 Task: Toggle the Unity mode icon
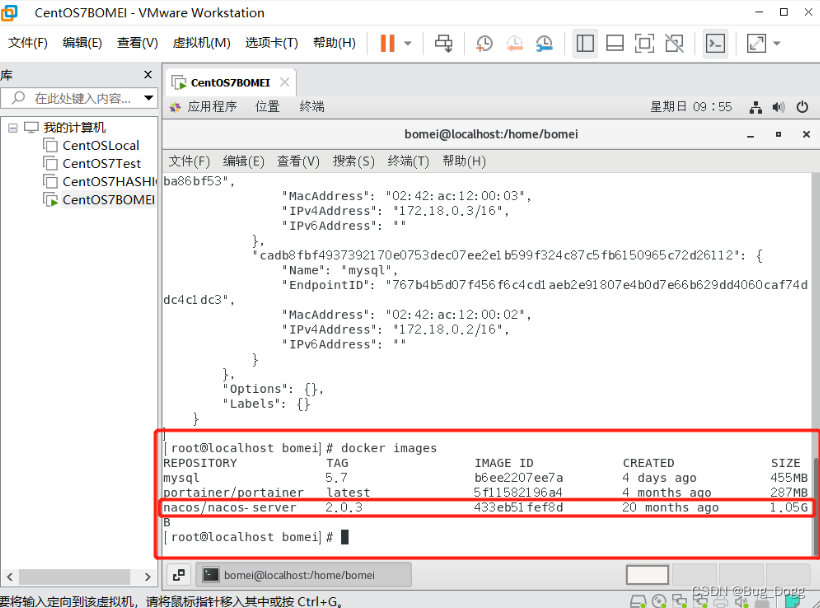[x=675, y=43]
